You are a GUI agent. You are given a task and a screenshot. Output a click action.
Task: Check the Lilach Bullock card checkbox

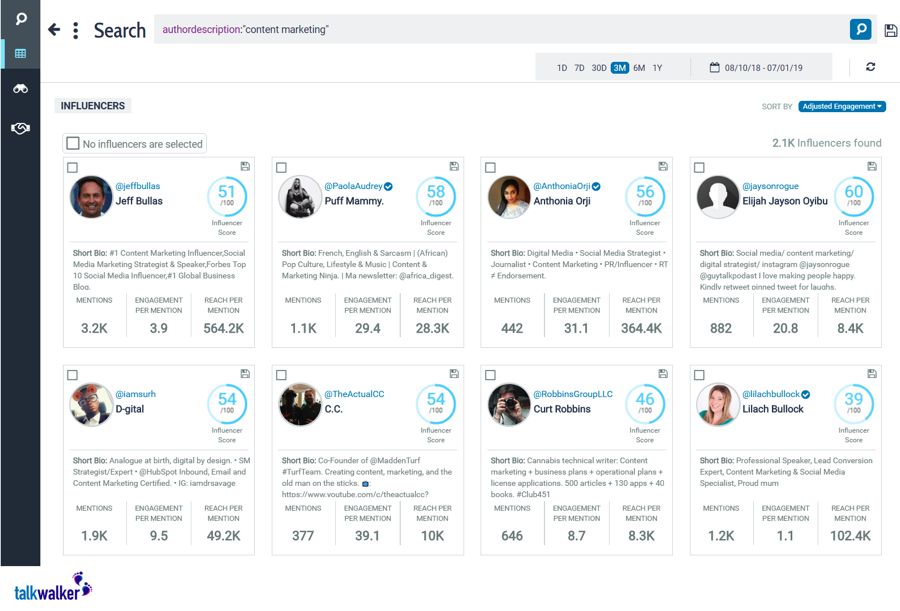pyautogui.click(x=699, y=375)
